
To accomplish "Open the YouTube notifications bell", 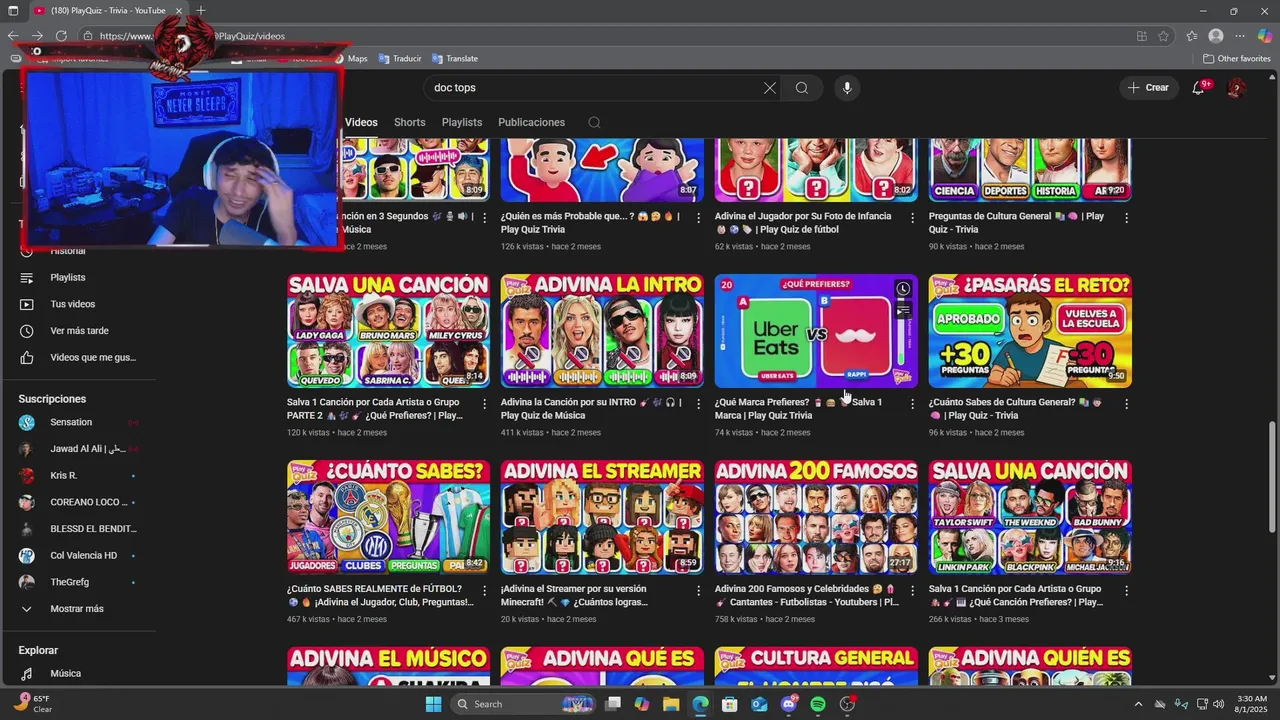I will [x=1199, y=88].
